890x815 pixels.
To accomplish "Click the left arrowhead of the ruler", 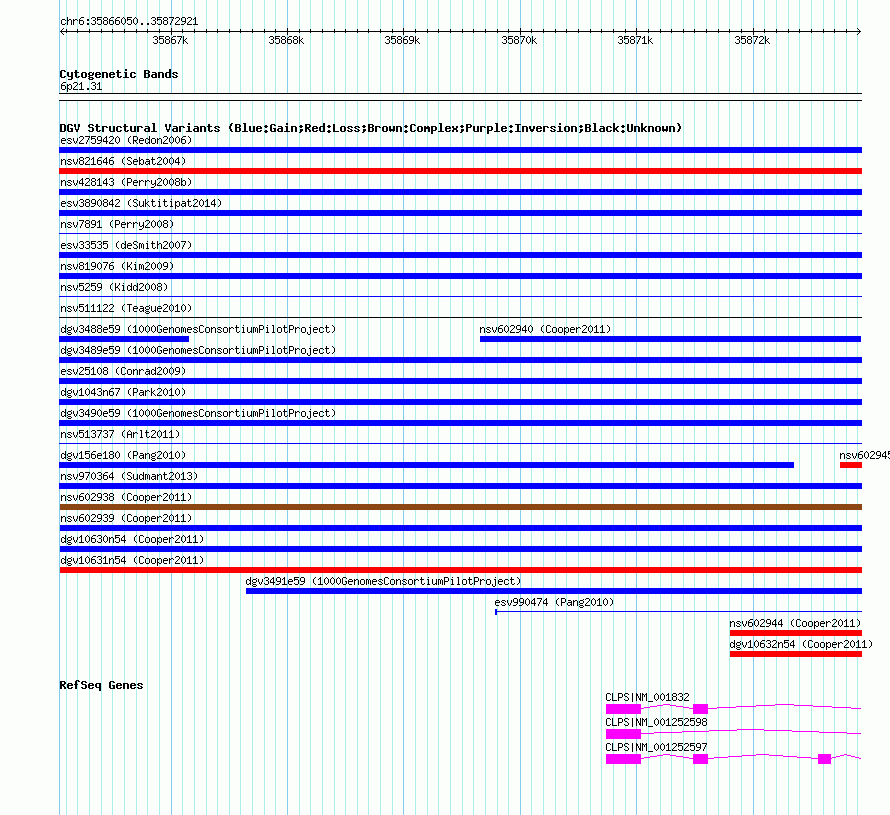I will coord(62,31).
